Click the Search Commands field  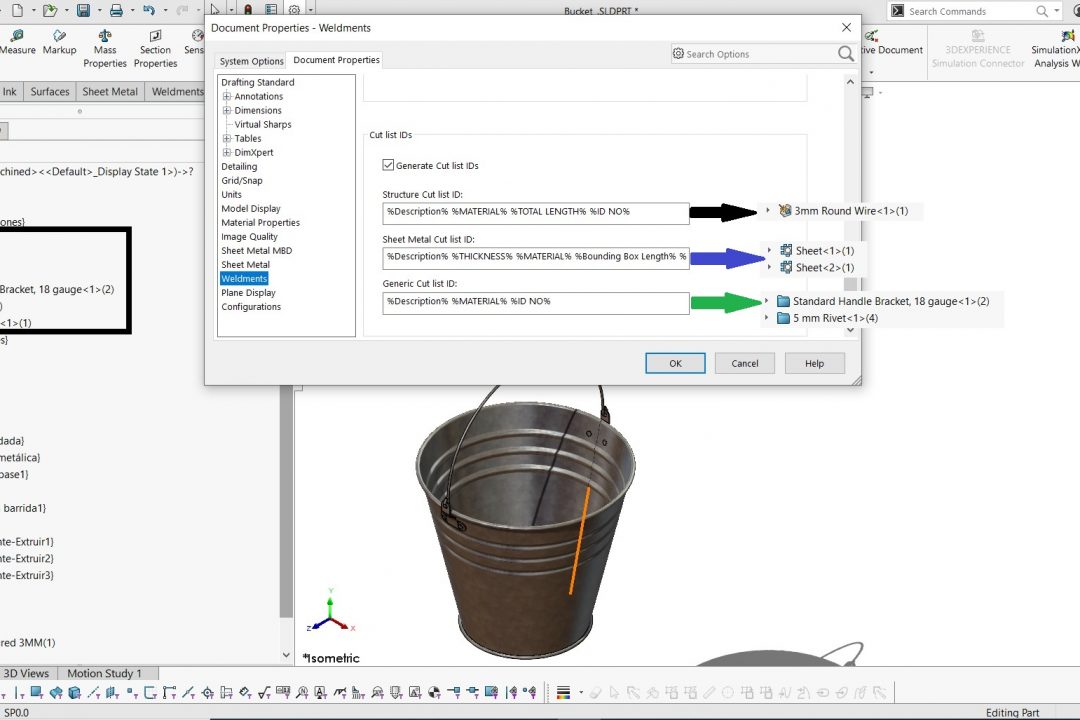point(962,11)
